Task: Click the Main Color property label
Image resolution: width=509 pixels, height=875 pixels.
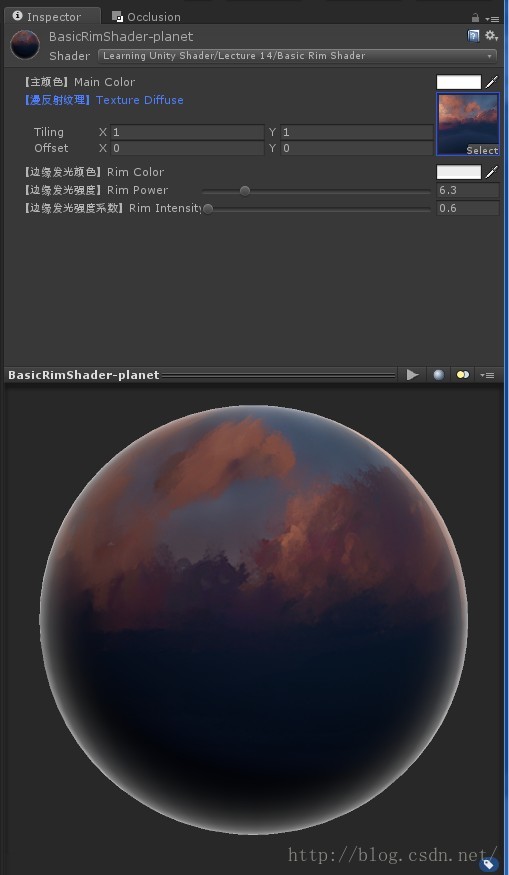Action: coord(79,82)
